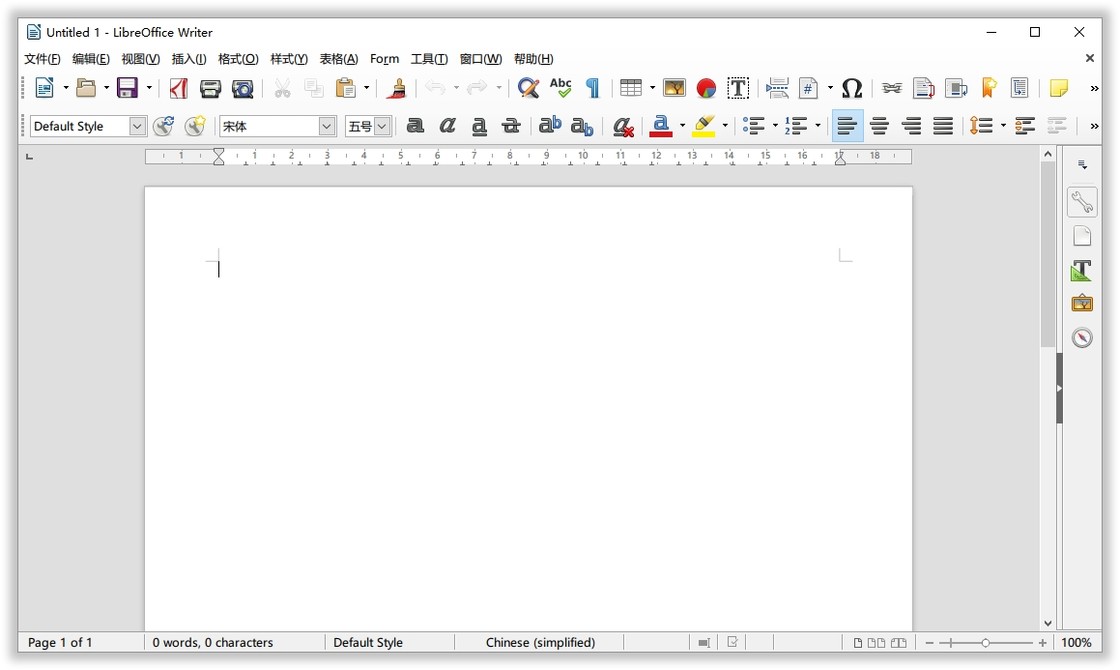The height and width of the screenshot is (670, 1120).
Task: Insert a comment sticky note
Action: [x=1059, y=88]
